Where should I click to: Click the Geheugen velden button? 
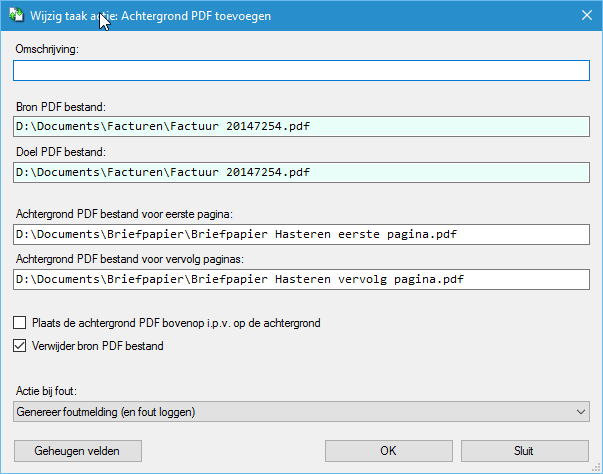click(x=78, y=451)
